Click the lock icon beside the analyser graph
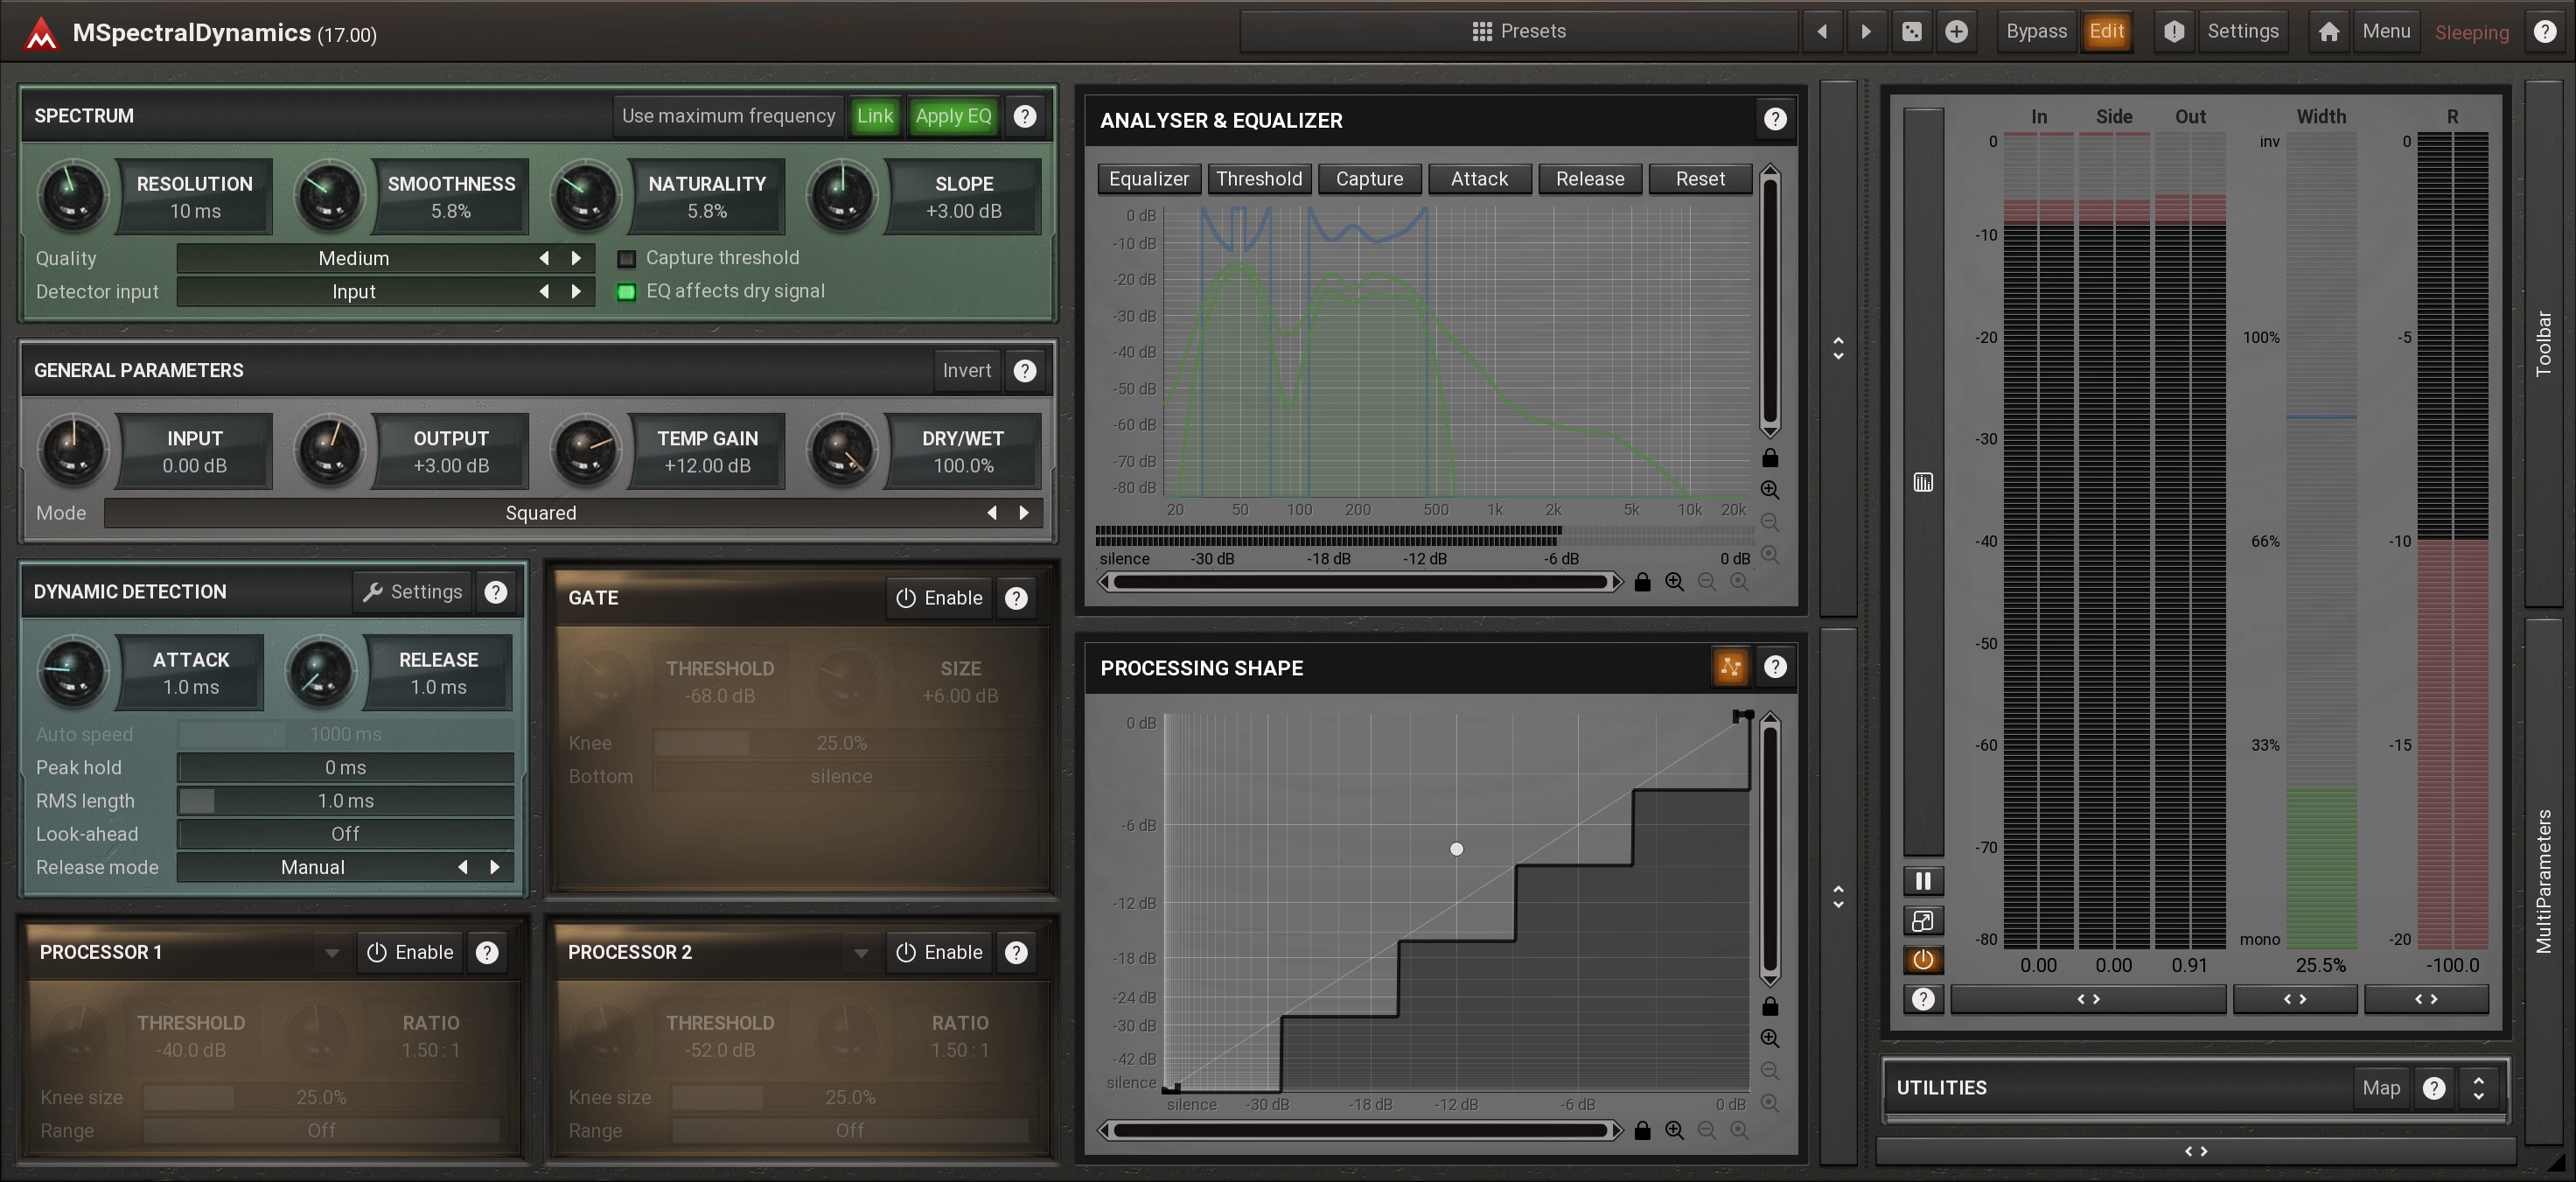The image size is (2576, 1182). (1769, 458)
